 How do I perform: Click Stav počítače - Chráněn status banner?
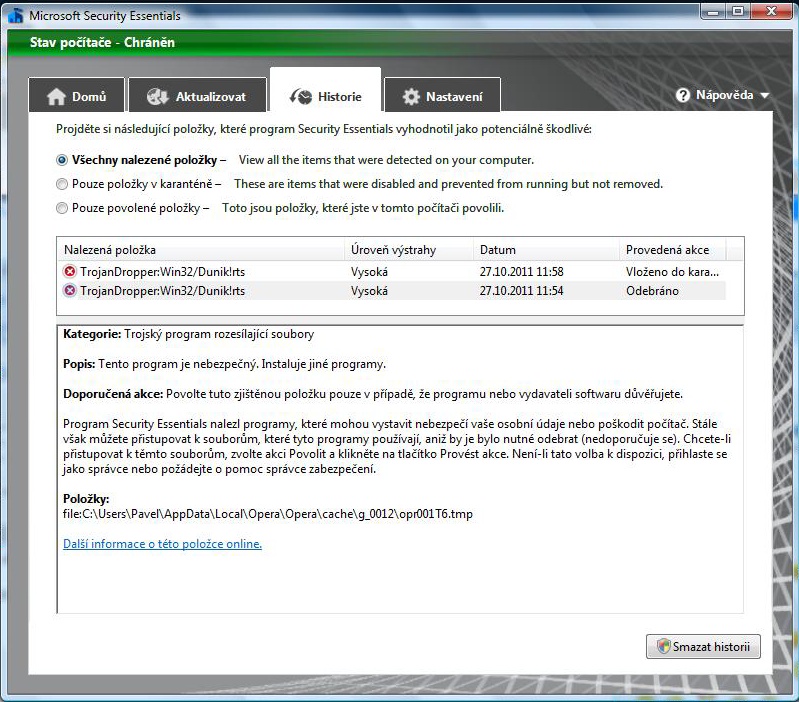[x=102, y=42]
